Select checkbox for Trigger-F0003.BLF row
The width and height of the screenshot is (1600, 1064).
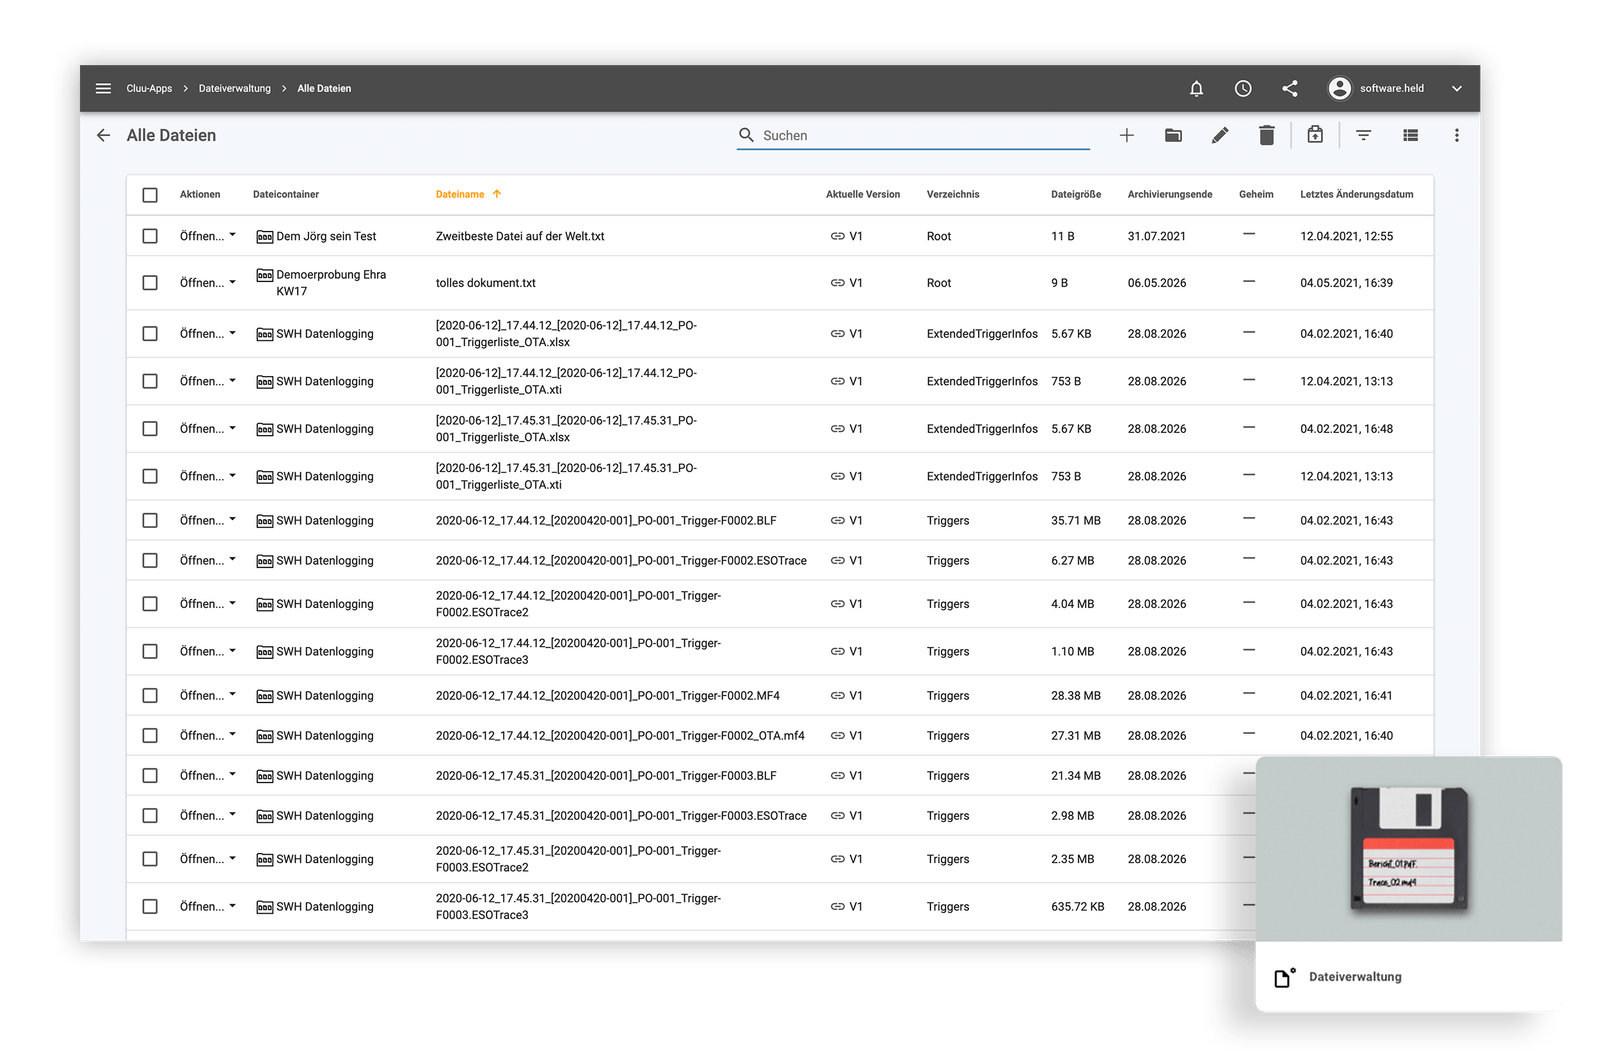(150, 775)
